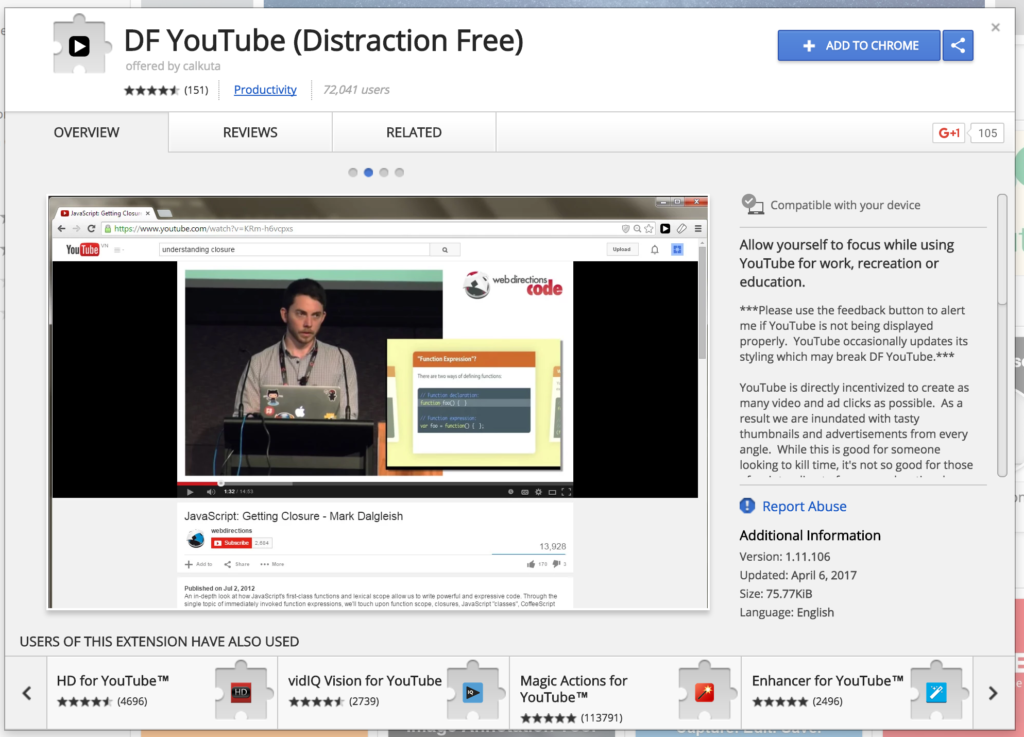Click the Additional Information heading
The height and width of the screenshot is (737, 1024).
pos(810,535)
